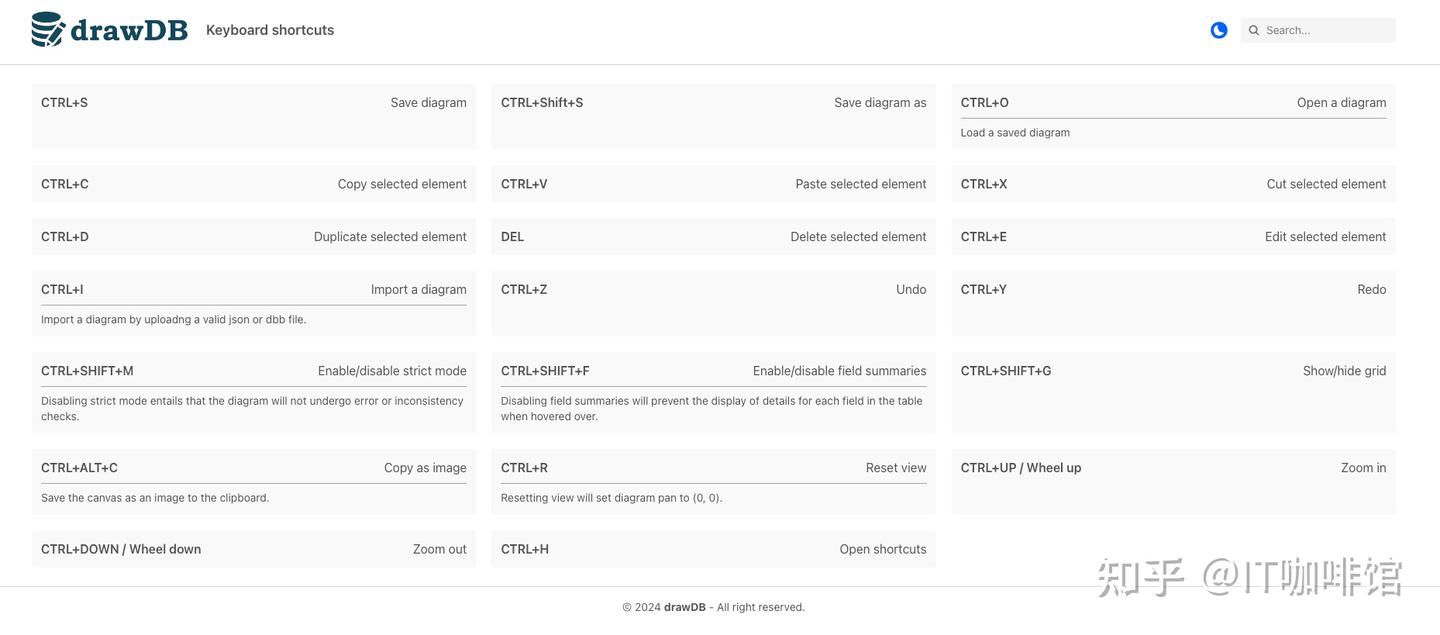Select the CTRL+S Save diagram card
This screenshot has width=1440, height=635.
coord(254,116)
